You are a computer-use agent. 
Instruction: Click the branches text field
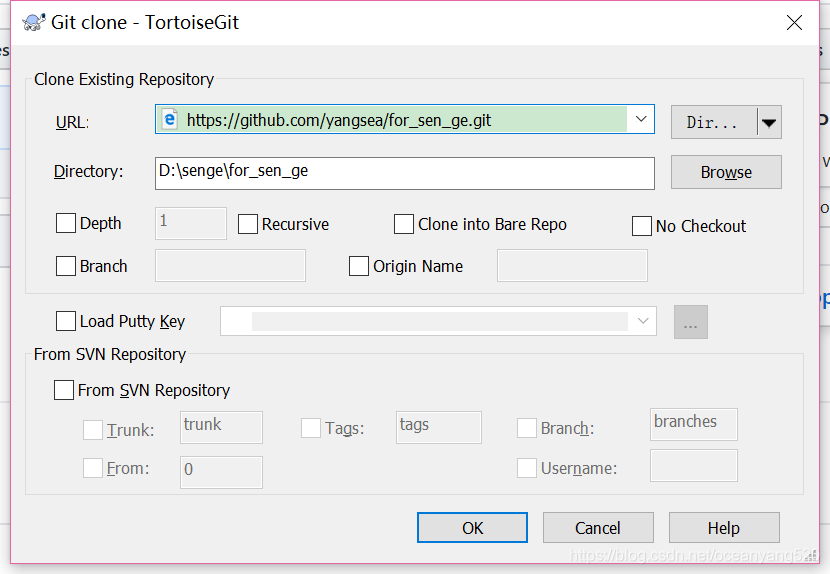point(693,424)
